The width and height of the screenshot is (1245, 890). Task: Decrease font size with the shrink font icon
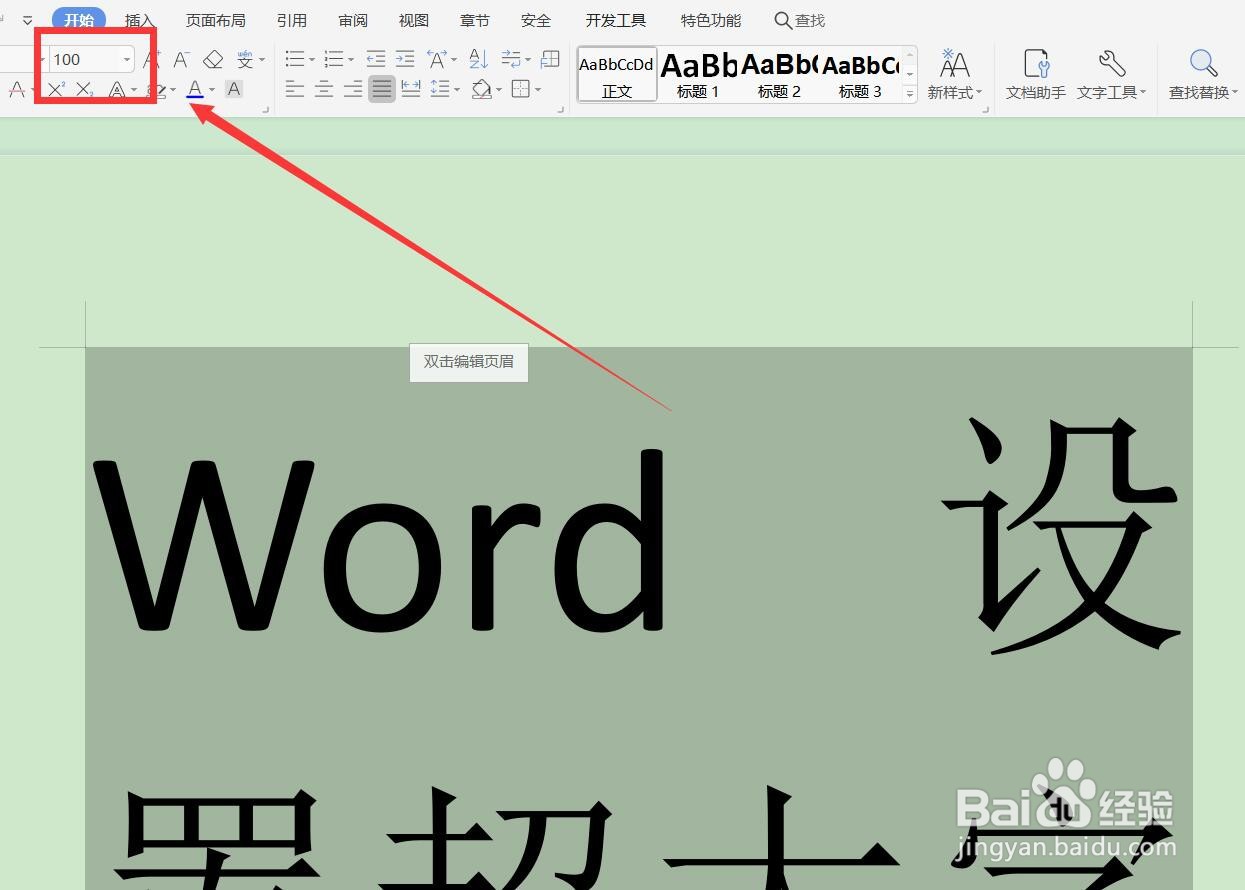[x=181, y=60]
